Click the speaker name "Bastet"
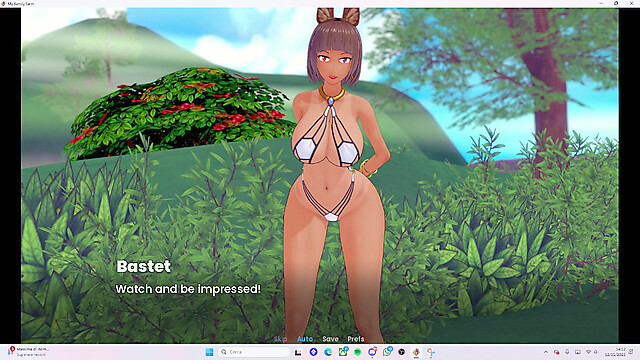Image resolution: width=640 pixels, height=360 pixels. (x=144, y=267)
